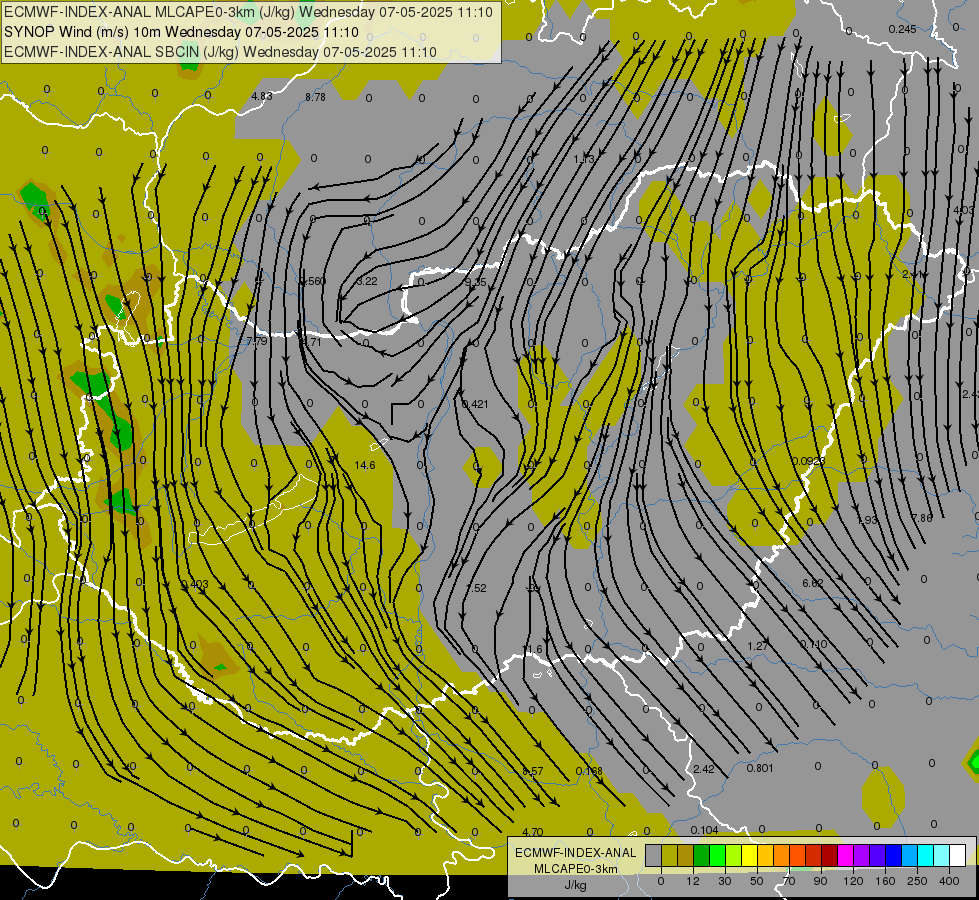Viewport: 979px width, 900px height.
Task: Click the map value '7.86'
Action: click(922, 518)
